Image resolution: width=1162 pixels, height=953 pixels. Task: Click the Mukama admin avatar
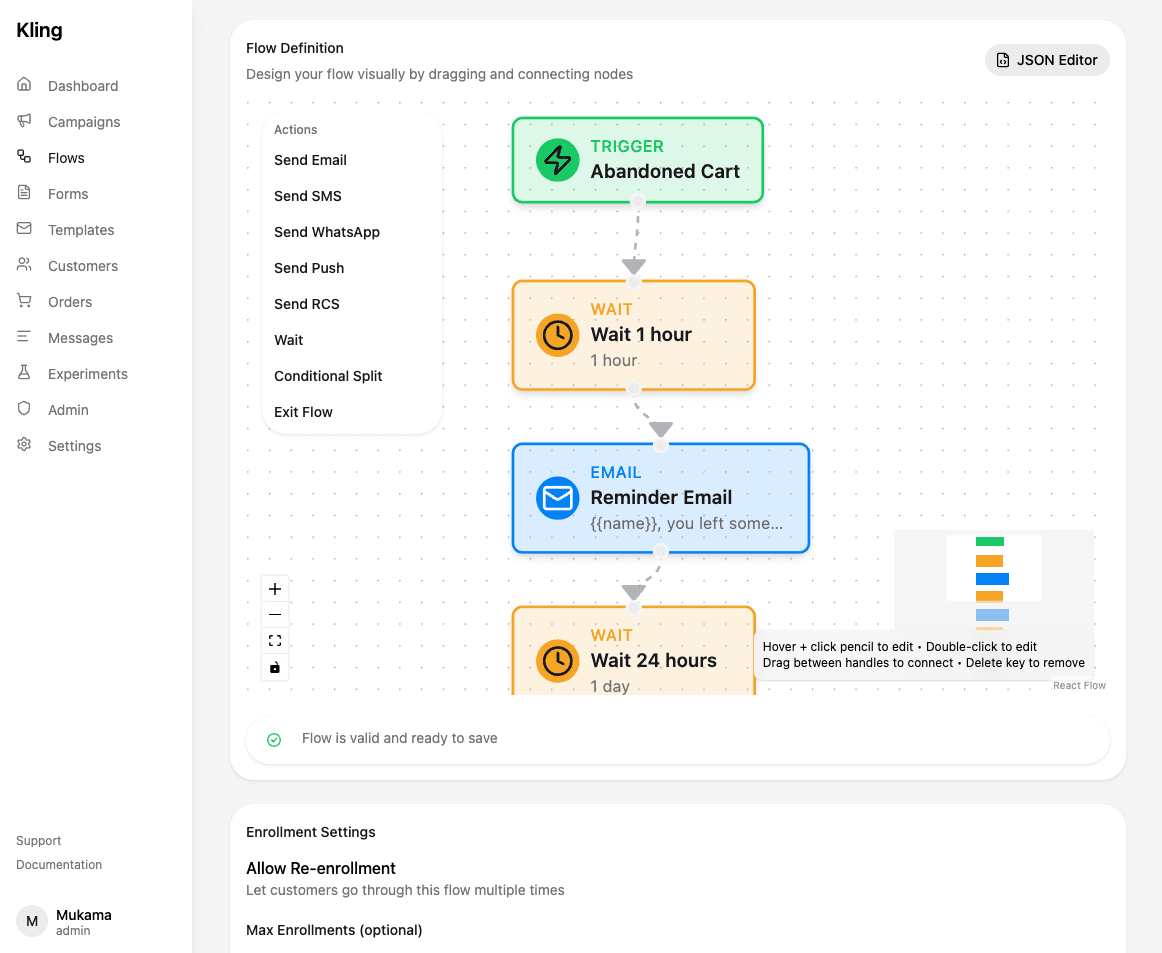(31, 919)
